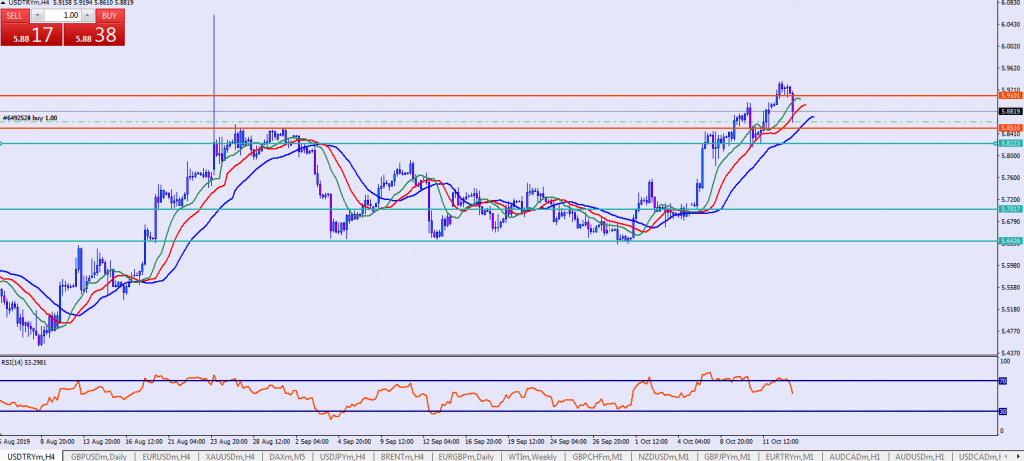Collapse the one-click trading panel triangle
The image size is (1024, 461).
click(4, 5)
